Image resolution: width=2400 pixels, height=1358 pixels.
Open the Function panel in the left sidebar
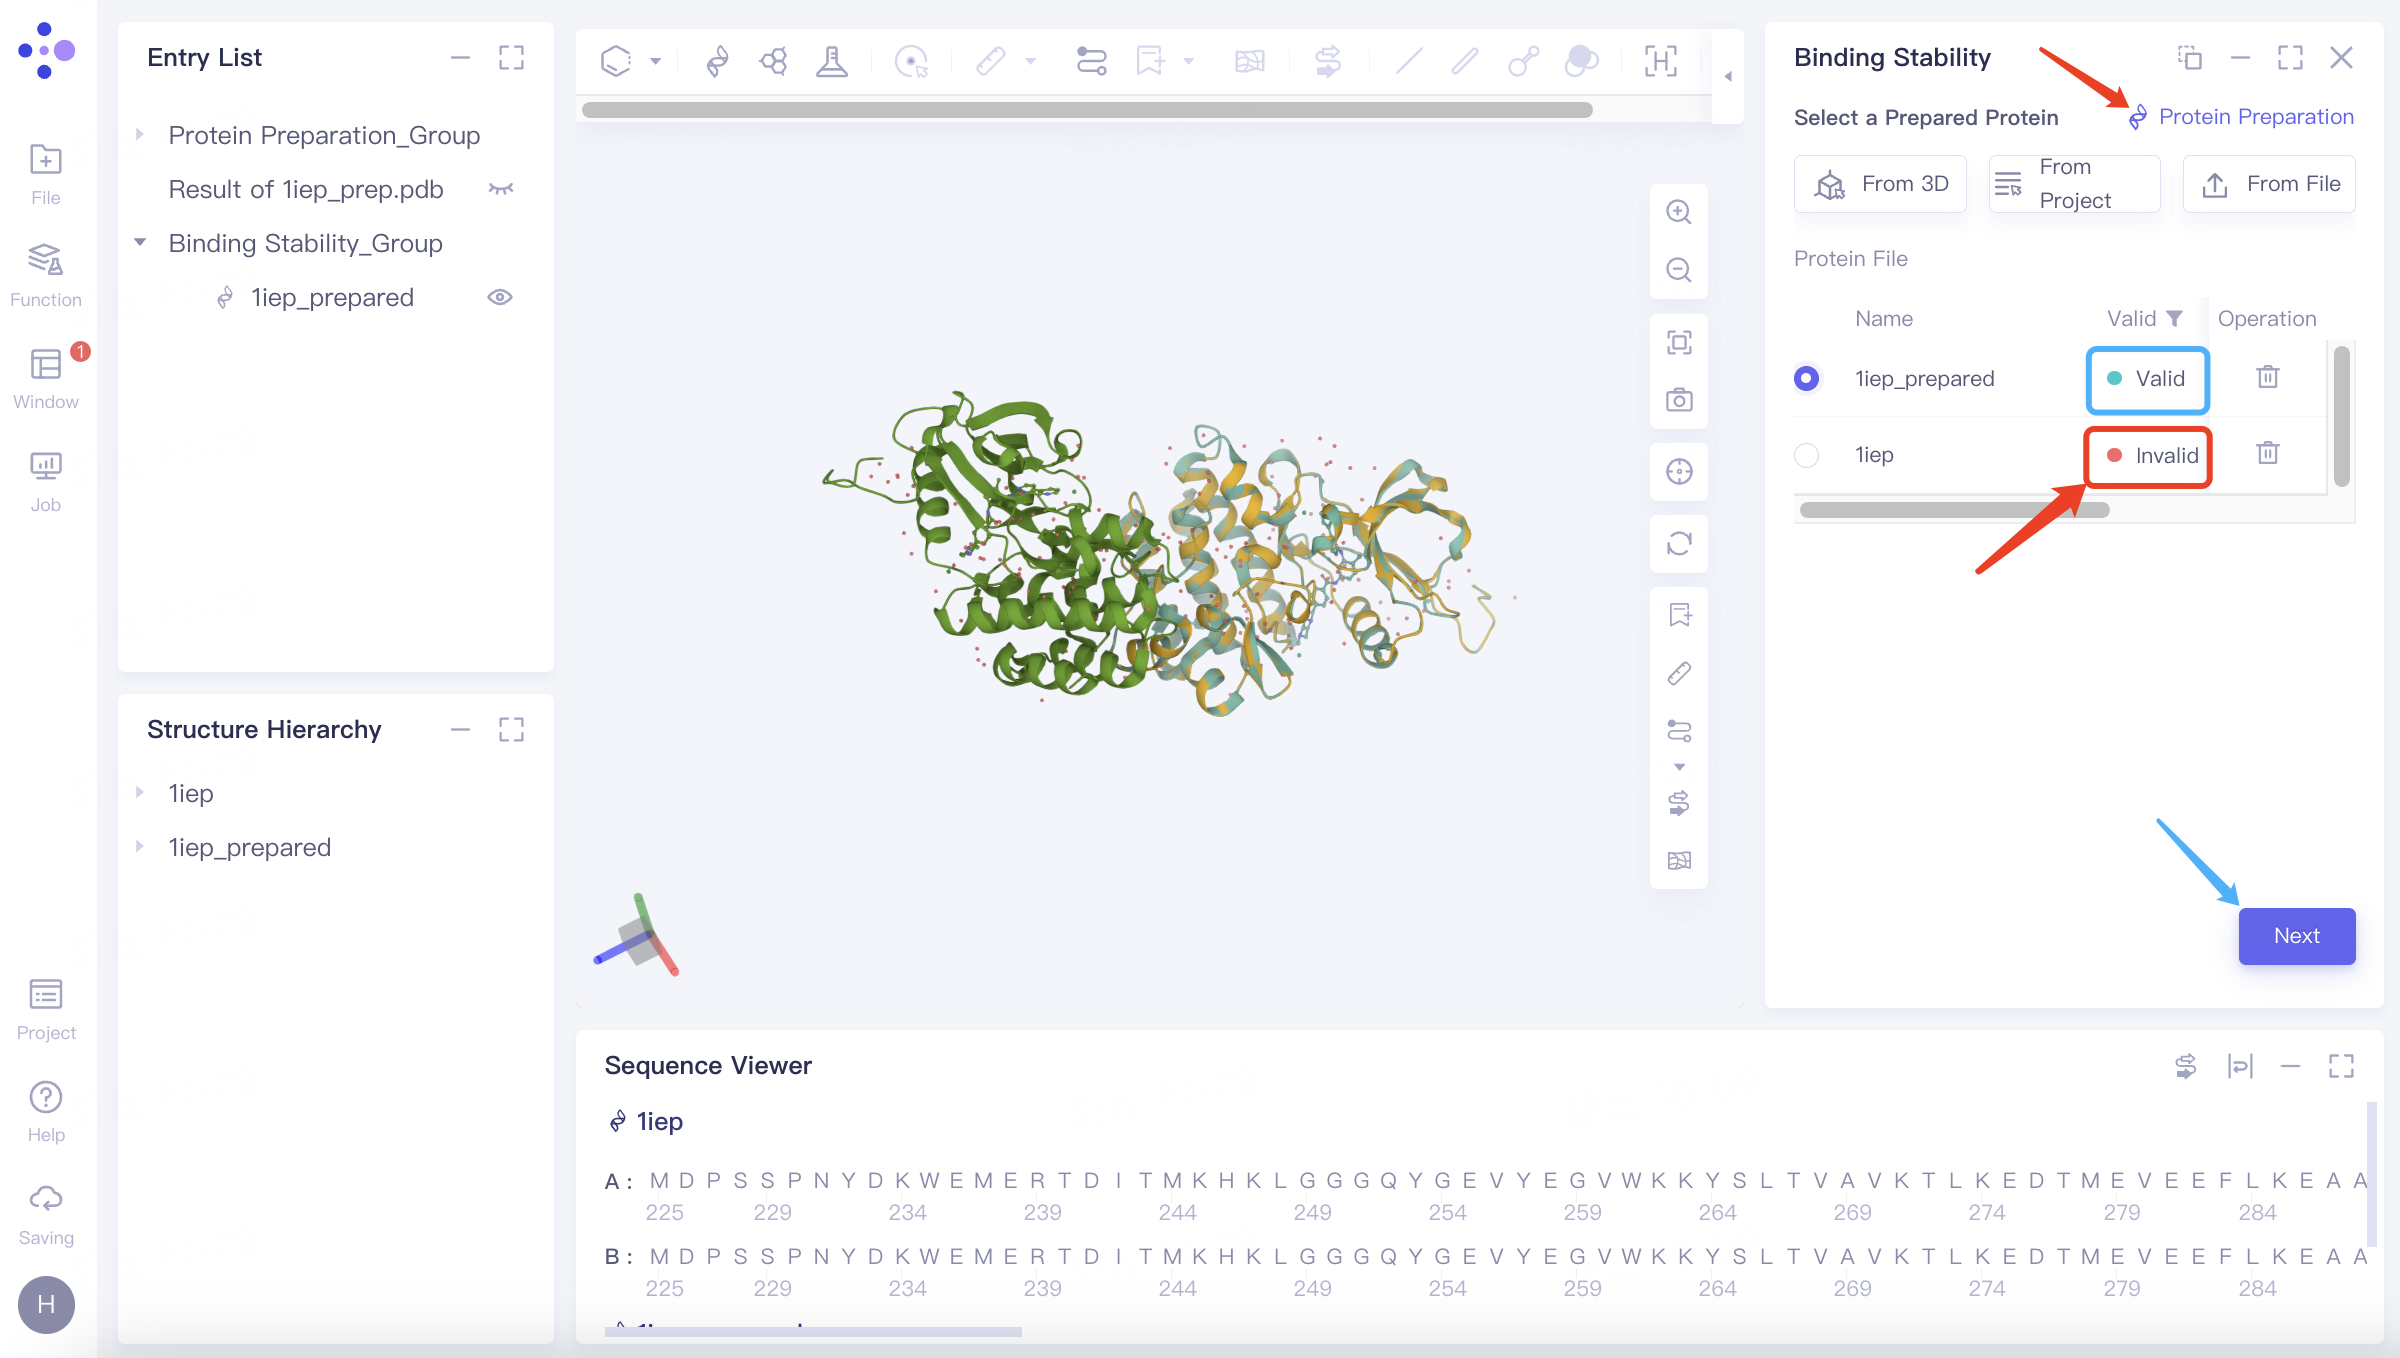(46, 272)
